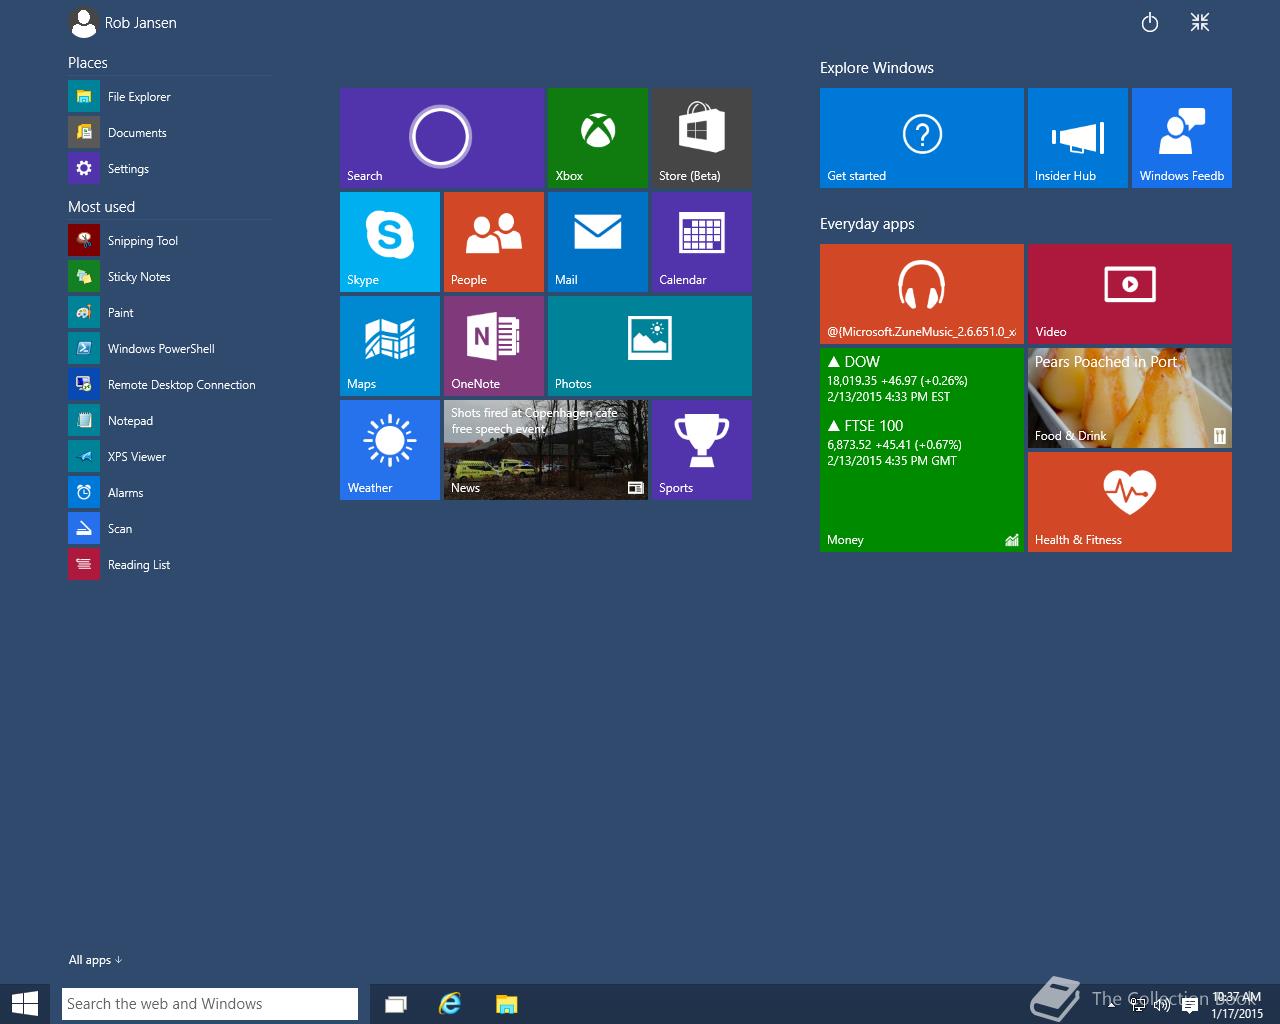This screenshot has height=1024, width=1280.
Task: Open Scan app
Action: pos(168,529)
